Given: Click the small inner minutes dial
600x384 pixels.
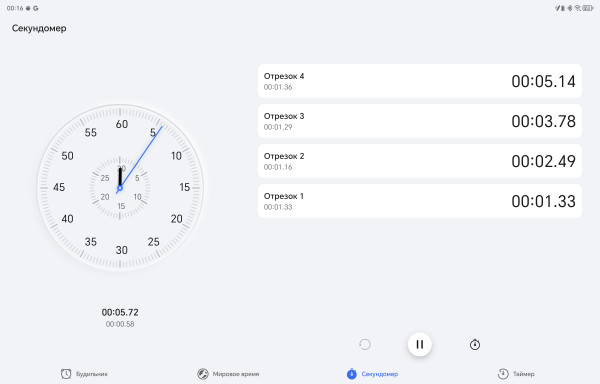Looking at the screenshot, I should [120, 187].
